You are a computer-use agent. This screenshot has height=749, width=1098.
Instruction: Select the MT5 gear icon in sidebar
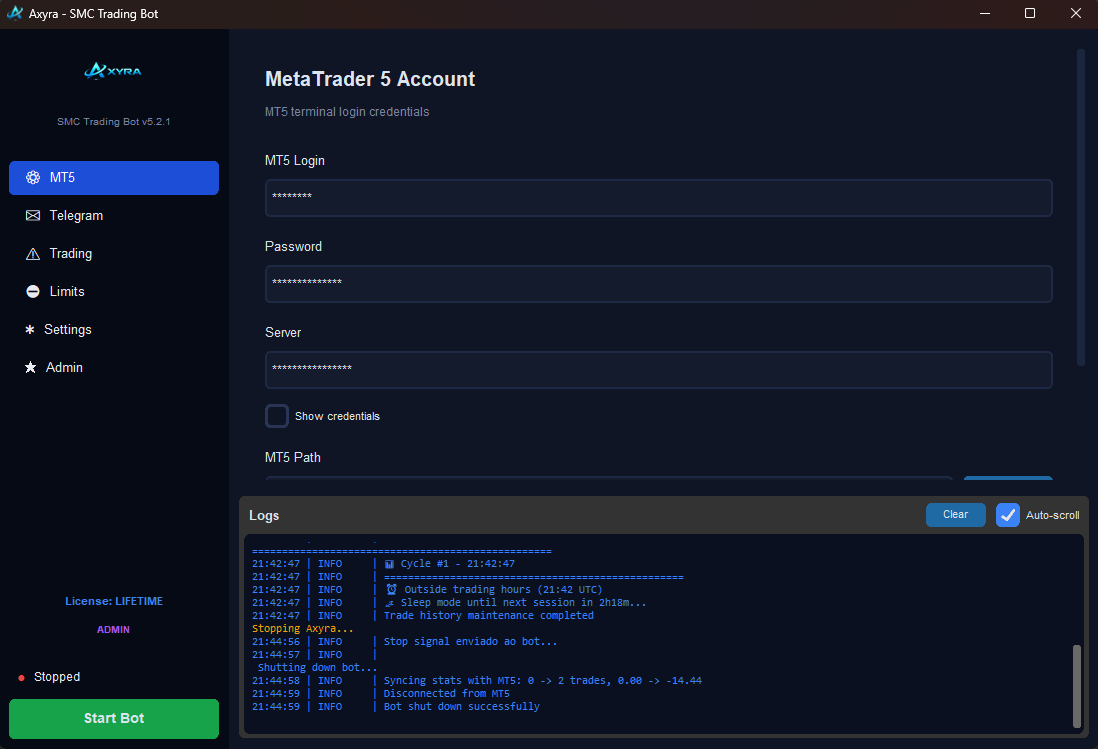pos(31,177)
